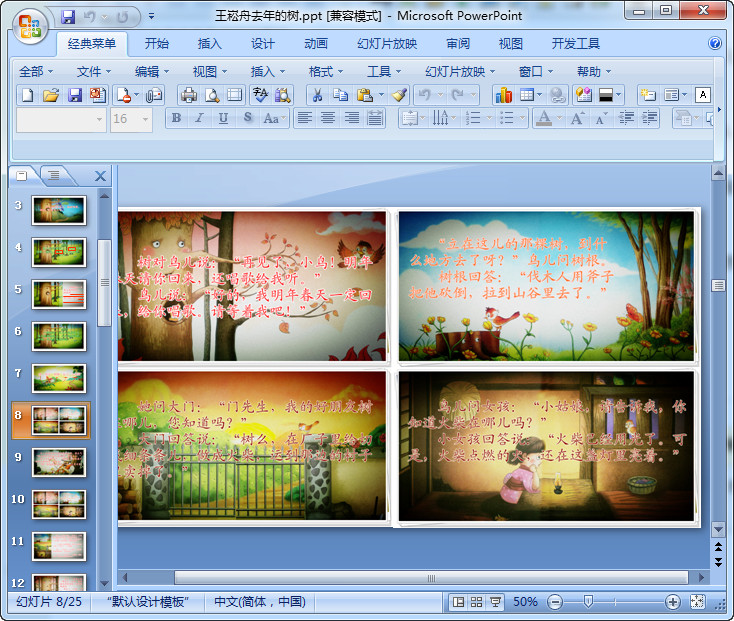Click Decrease Font Size icon

tap(601, 118)
